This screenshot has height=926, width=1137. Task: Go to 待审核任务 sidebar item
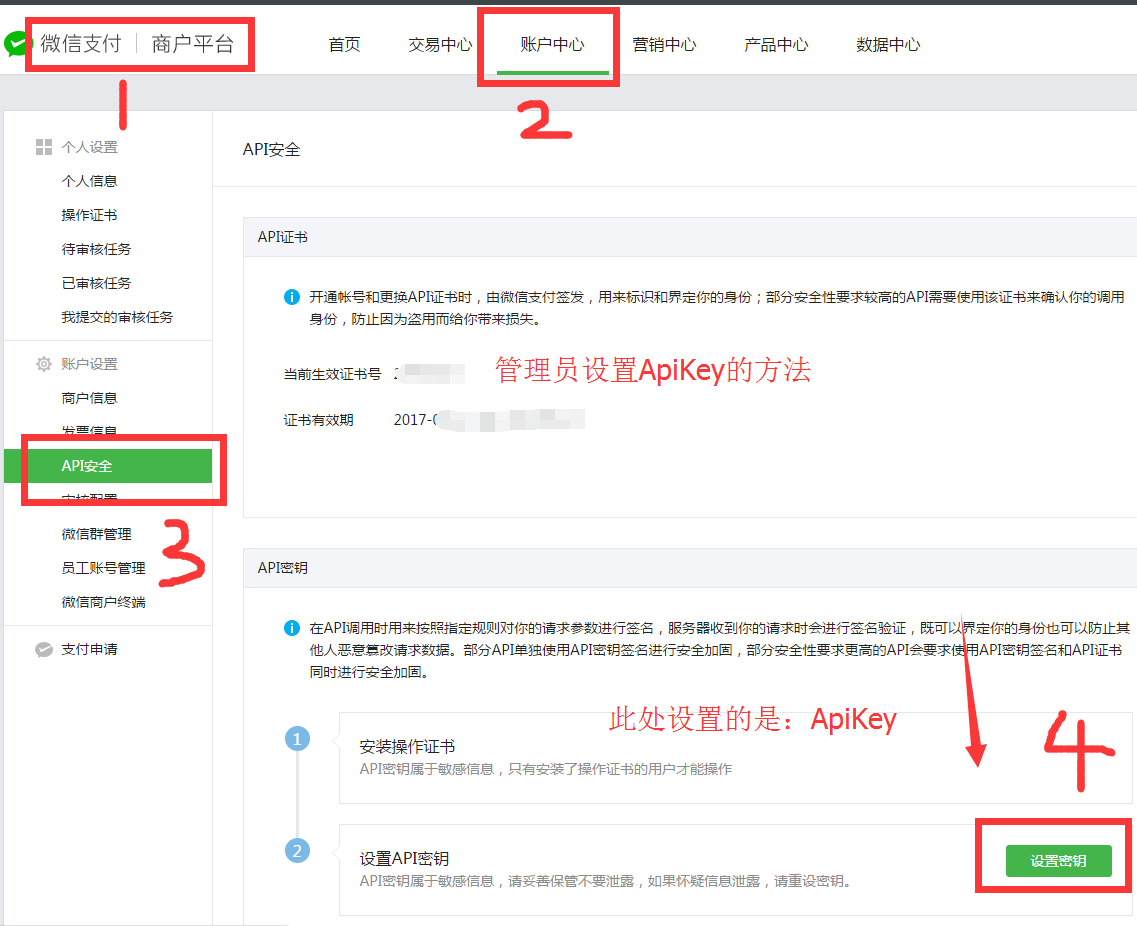pyautogui.click(x=96, y=249)
